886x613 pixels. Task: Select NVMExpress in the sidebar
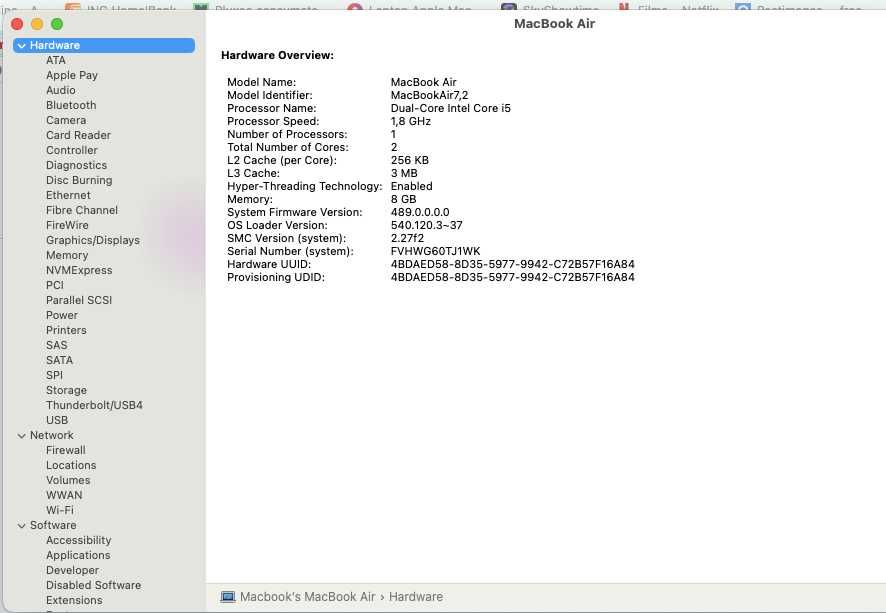click(79, 270)
